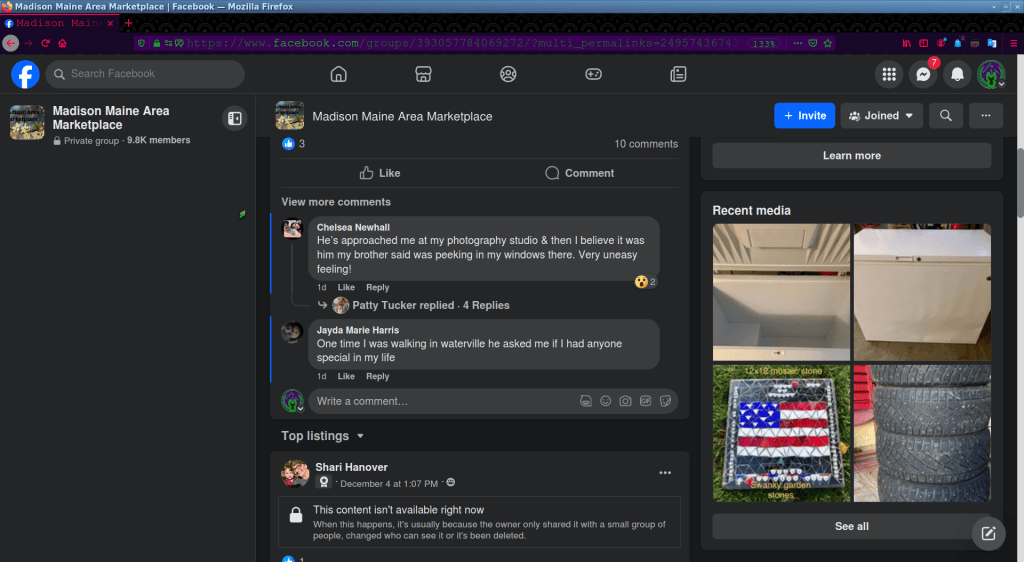Viewport: 1024px width, 562px height.
Task: Expand the Joined dropdown
Action: click(881, 116)
